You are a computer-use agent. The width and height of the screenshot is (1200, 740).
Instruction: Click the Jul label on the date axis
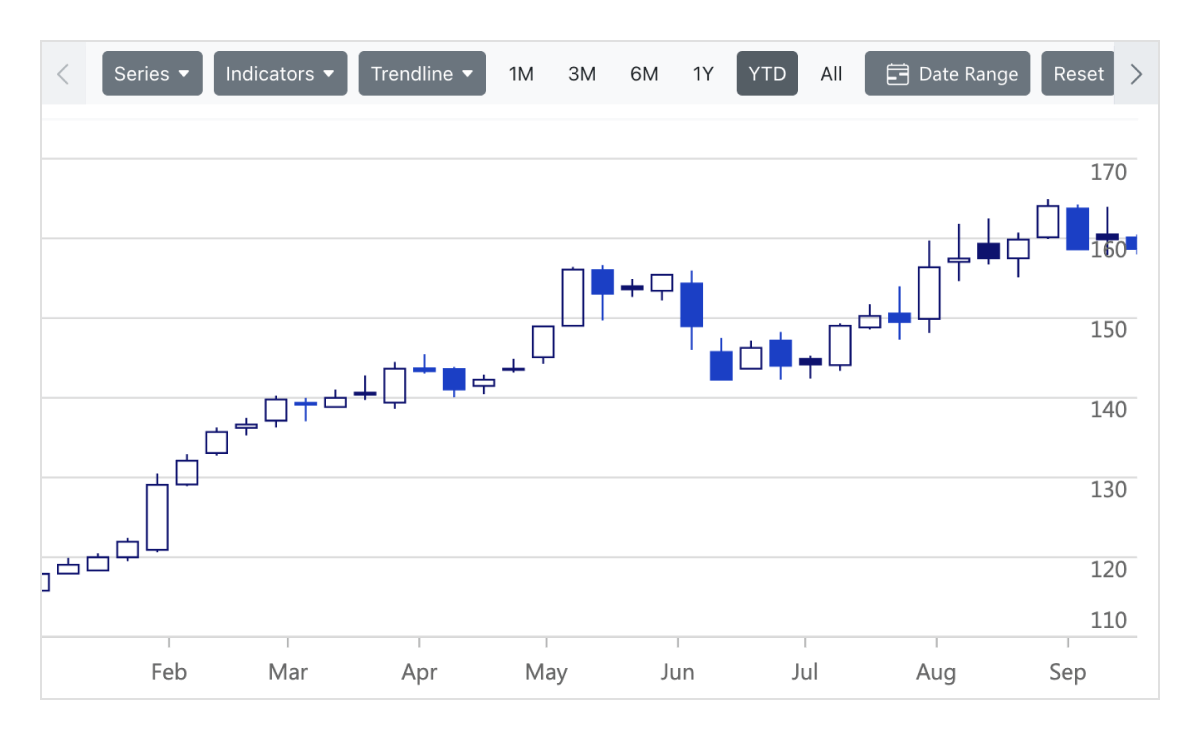click(x=805, y=672)
